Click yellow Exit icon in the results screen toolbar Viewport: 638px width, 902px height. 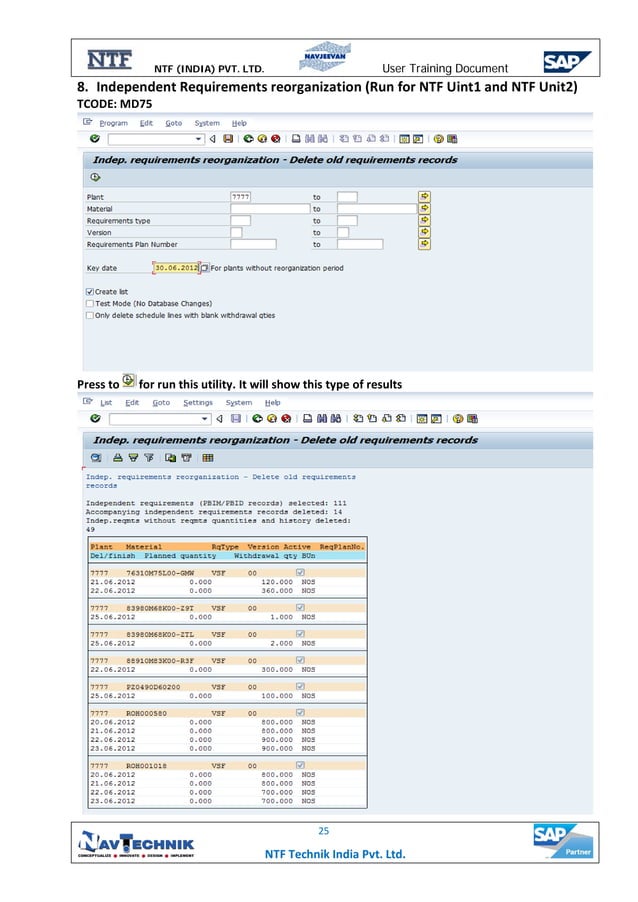click(x=272, y=419)
